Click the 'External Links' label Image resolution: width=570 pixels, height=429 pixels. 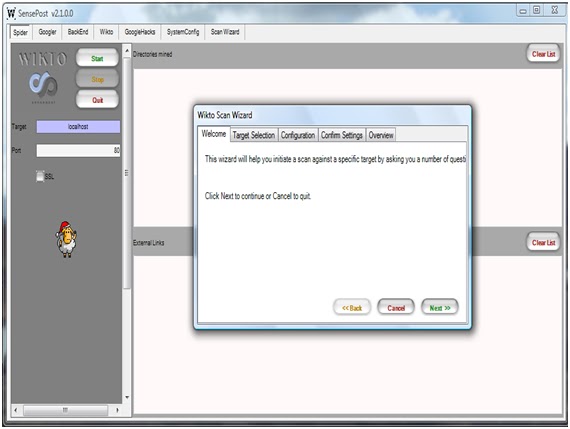pyautogui.click(x=148, y=242)
